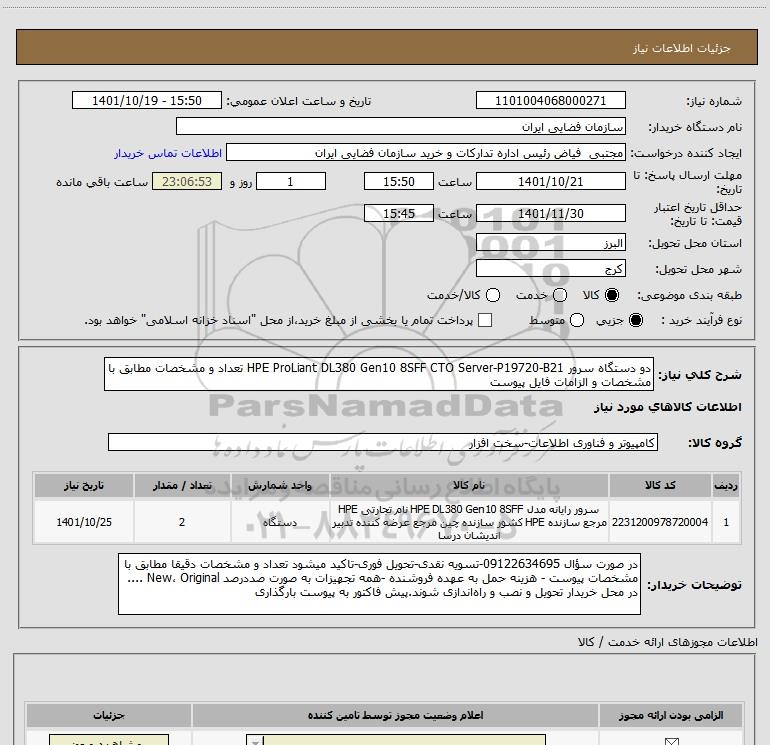Click the اطلاعات مجوزهای ارائه خدمت heading
The width and height of the screenshot is (770, 745).
pyautogui.click(x=668, y=642)
